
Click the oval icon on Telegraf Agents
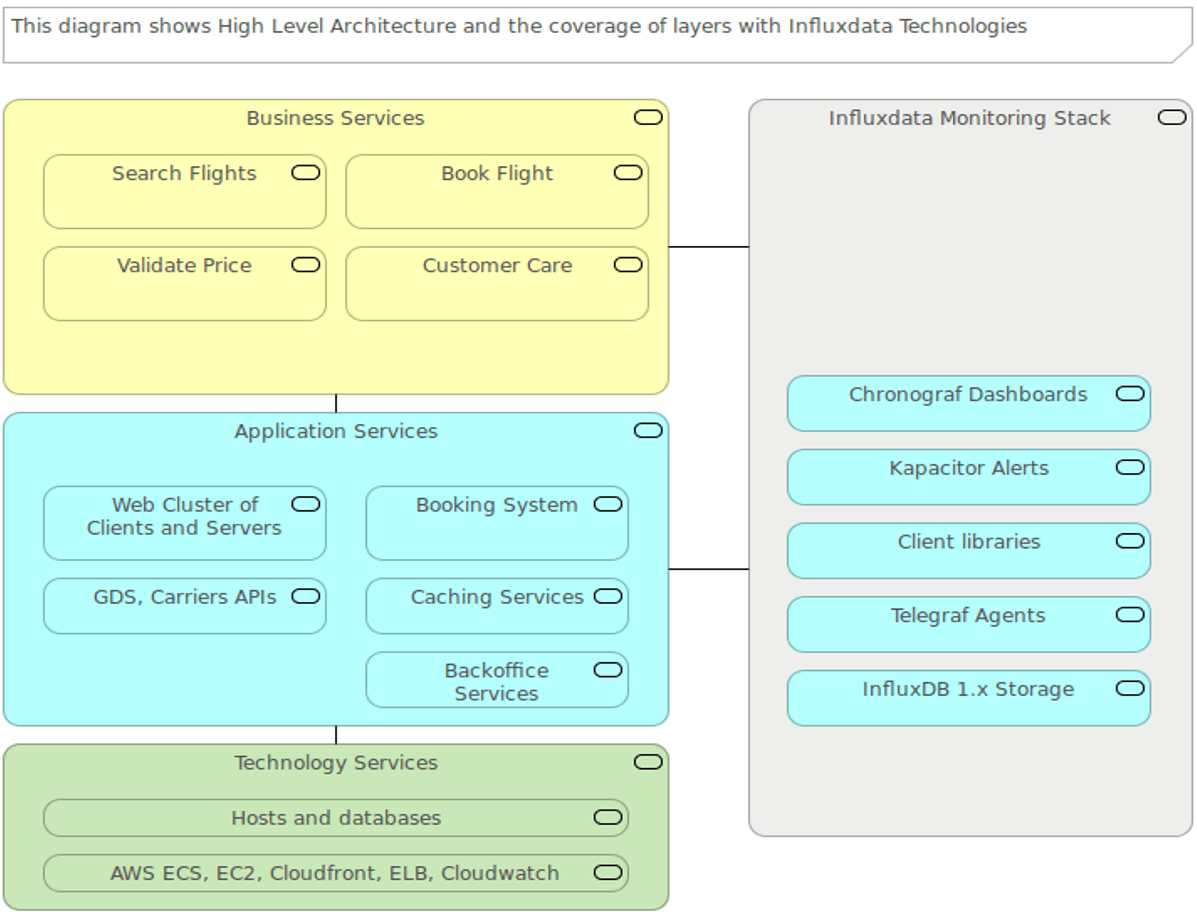(1131, 614)
